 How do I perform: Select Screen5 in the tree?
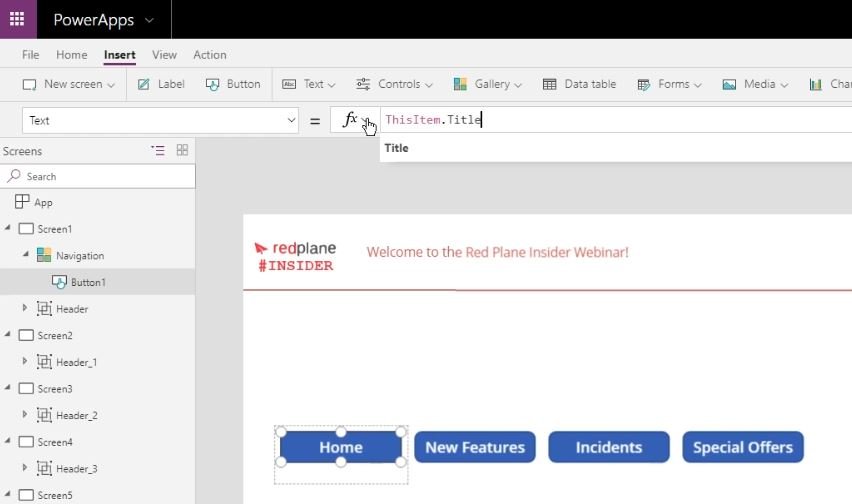(x=55, y=495)
